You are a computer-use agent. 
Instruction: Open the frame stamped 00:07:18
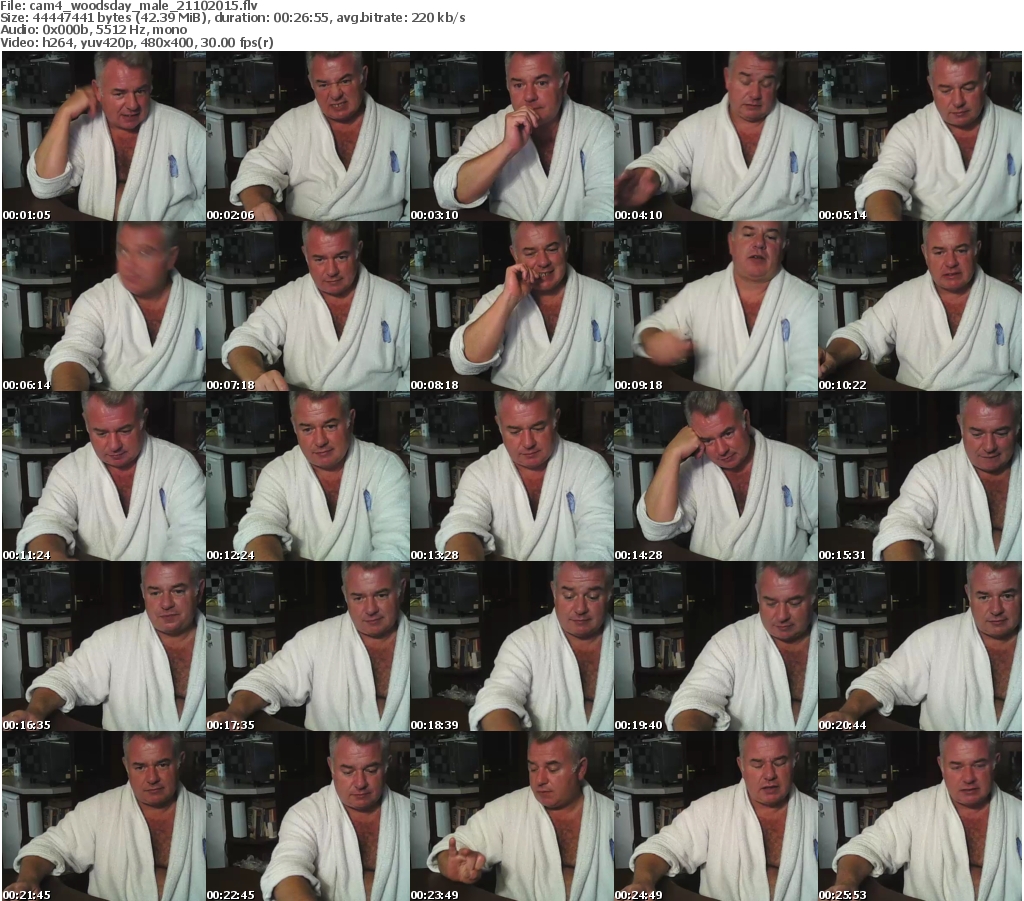(x=308, y=306)
